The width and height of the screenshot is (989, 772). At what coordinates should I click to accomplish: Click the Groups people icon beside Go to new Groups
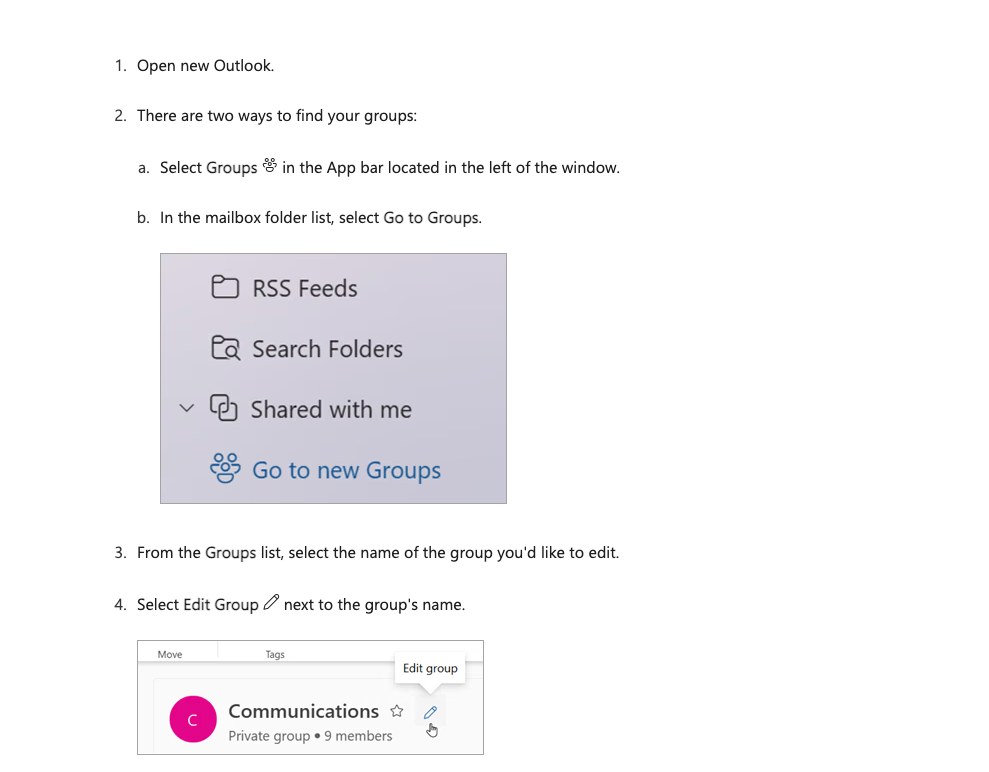pos(225,469)
